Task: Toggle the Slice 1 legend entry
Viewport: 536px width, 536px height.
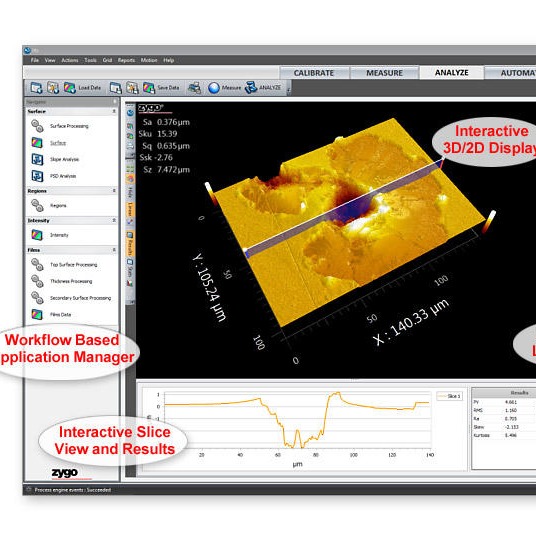Action: pos(449,396)
